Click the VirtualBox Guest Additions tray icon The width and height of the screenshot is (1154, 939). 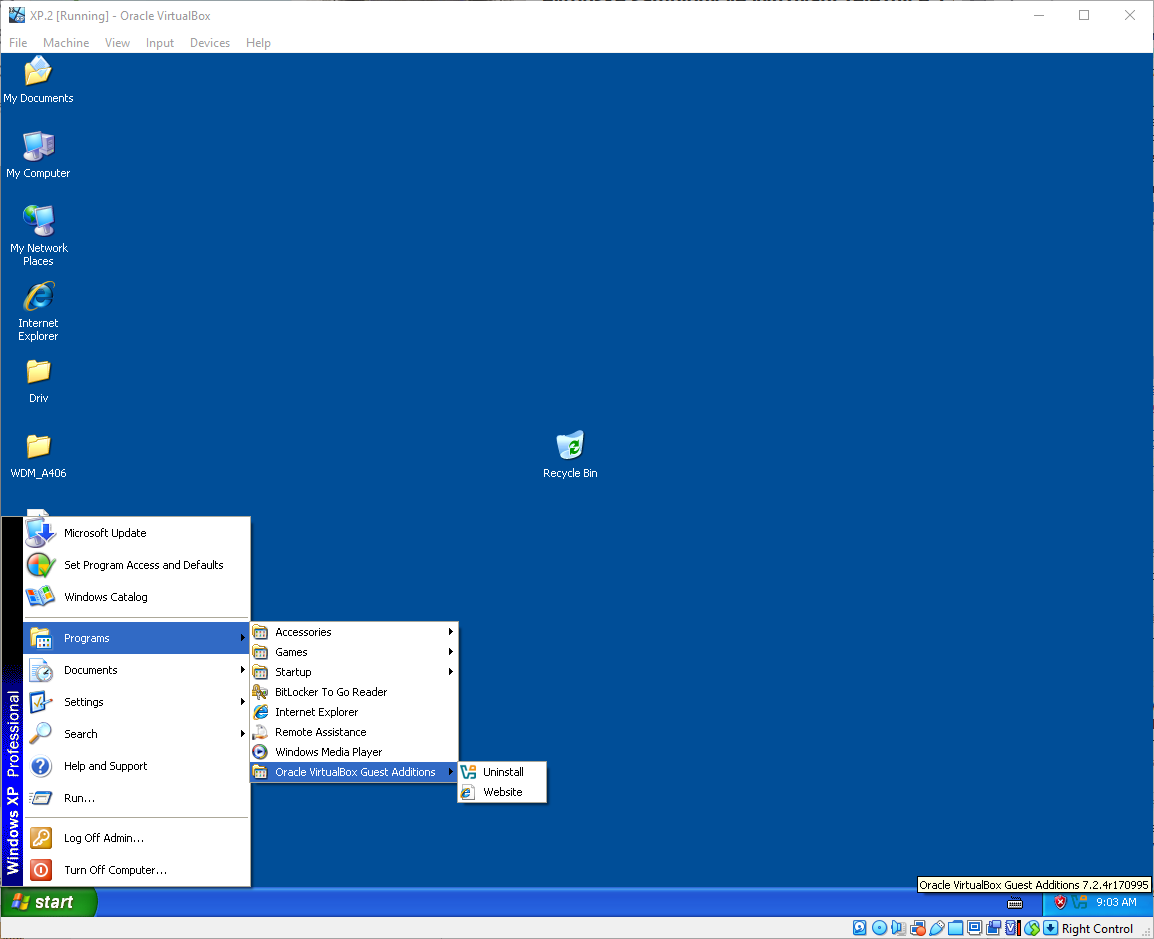pos(1080,902)
